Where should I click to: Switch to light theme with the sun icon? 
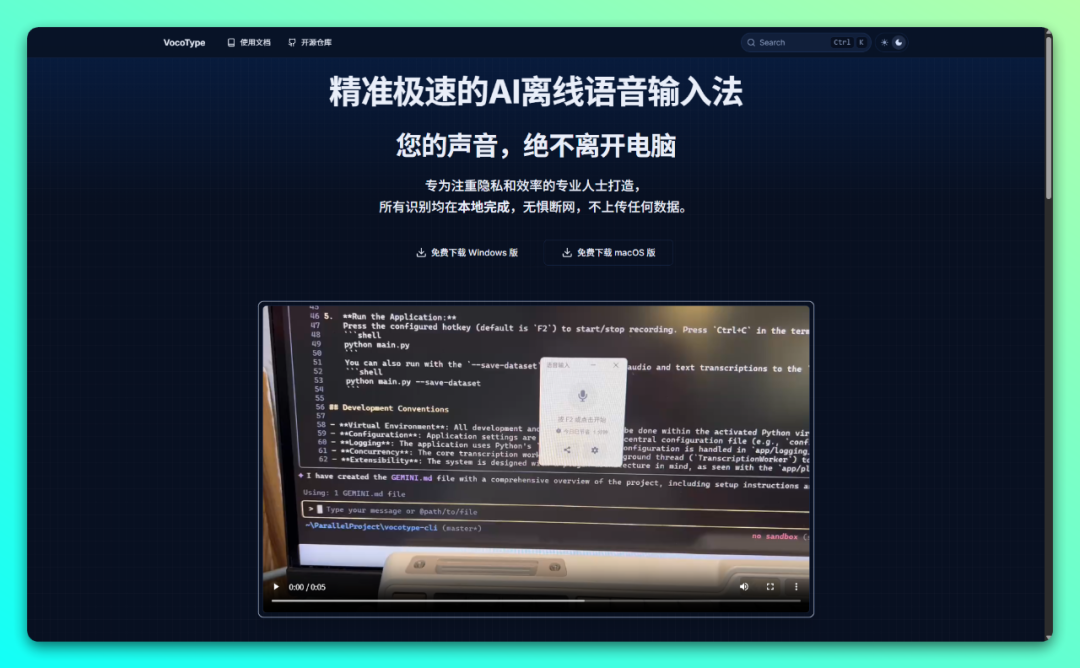pos(883,42)
